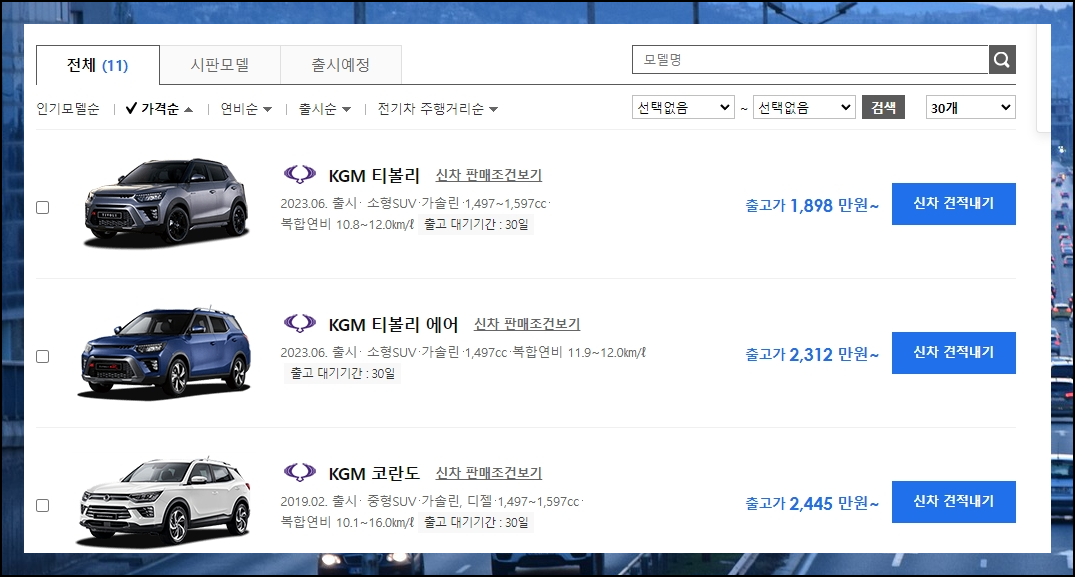Open 신차 판매조건보기 link for 티볼리
The height and width of the screenshot is (577, 1075).
click(x=489, y=175)
